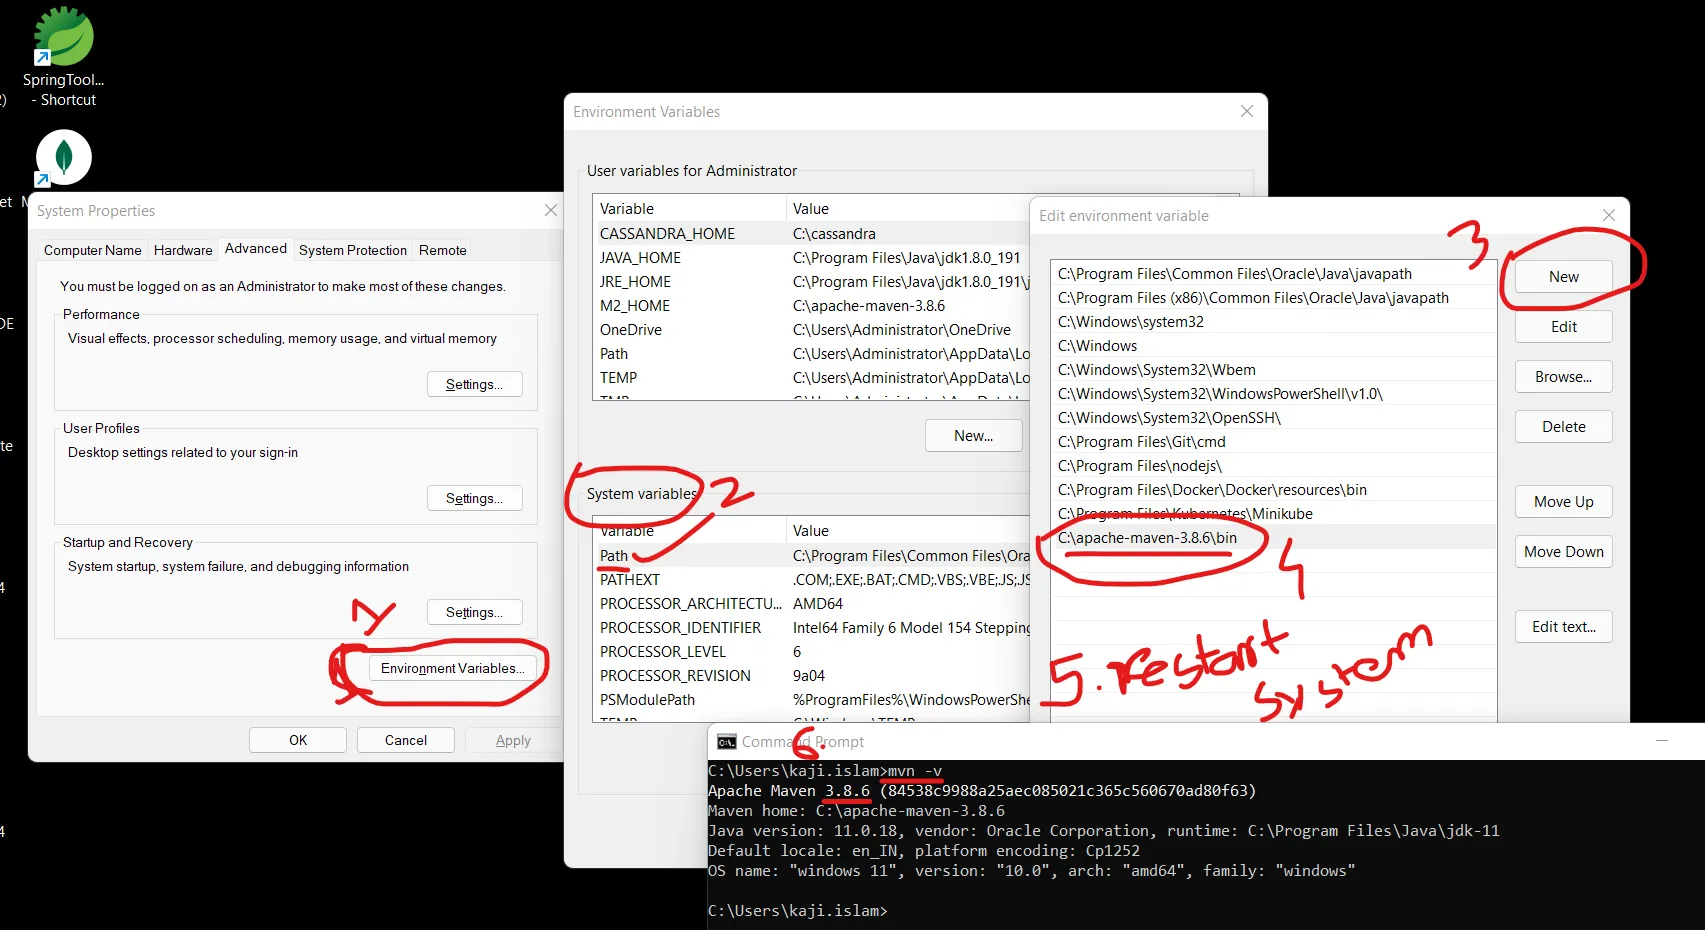Image resolution: width=1705 pixels, height=930 pixels.
Task: Close the Environment Variables dialog
Action: click(x=1247, y=111)
